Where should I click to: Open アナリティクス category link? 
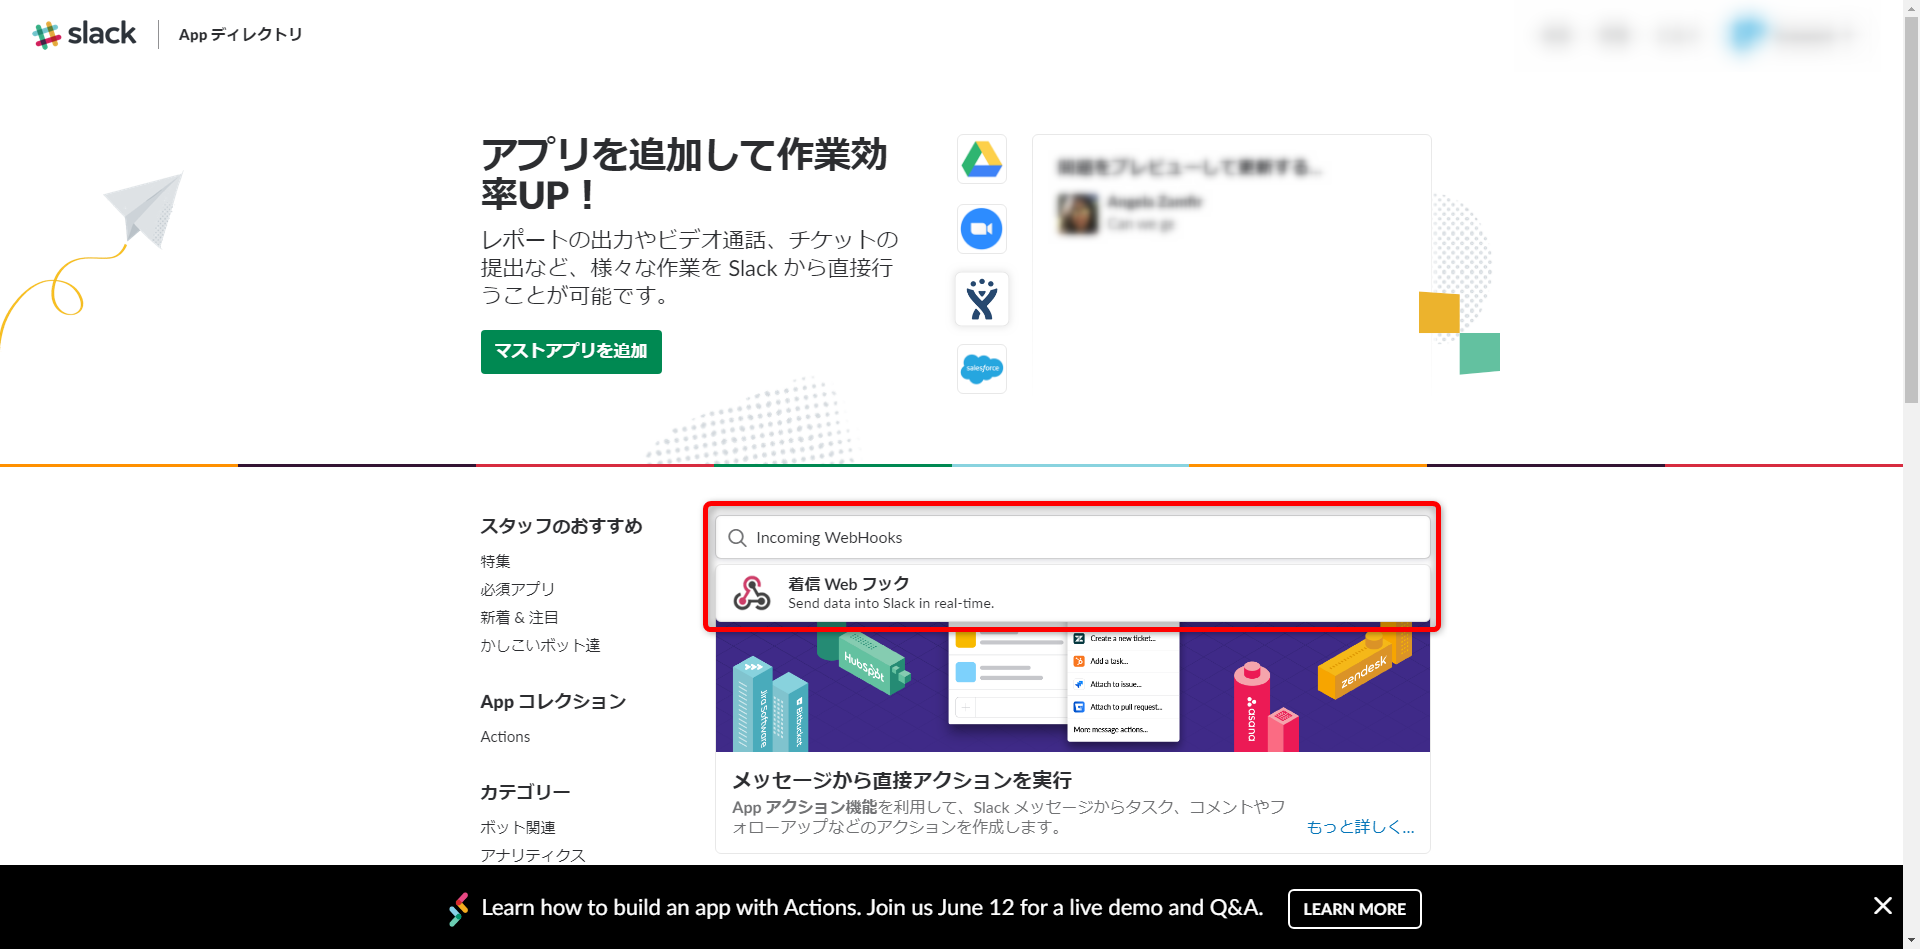click(533, 855)
